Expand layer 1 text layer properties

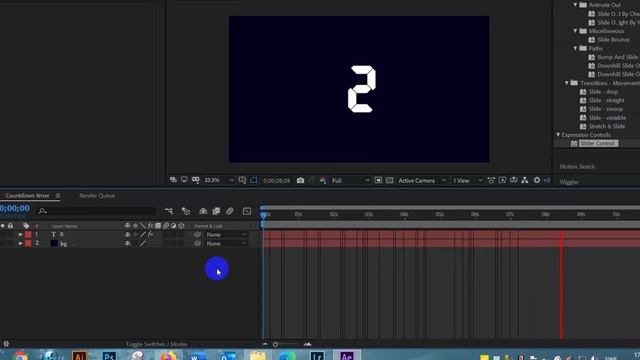tap(20, 235)
